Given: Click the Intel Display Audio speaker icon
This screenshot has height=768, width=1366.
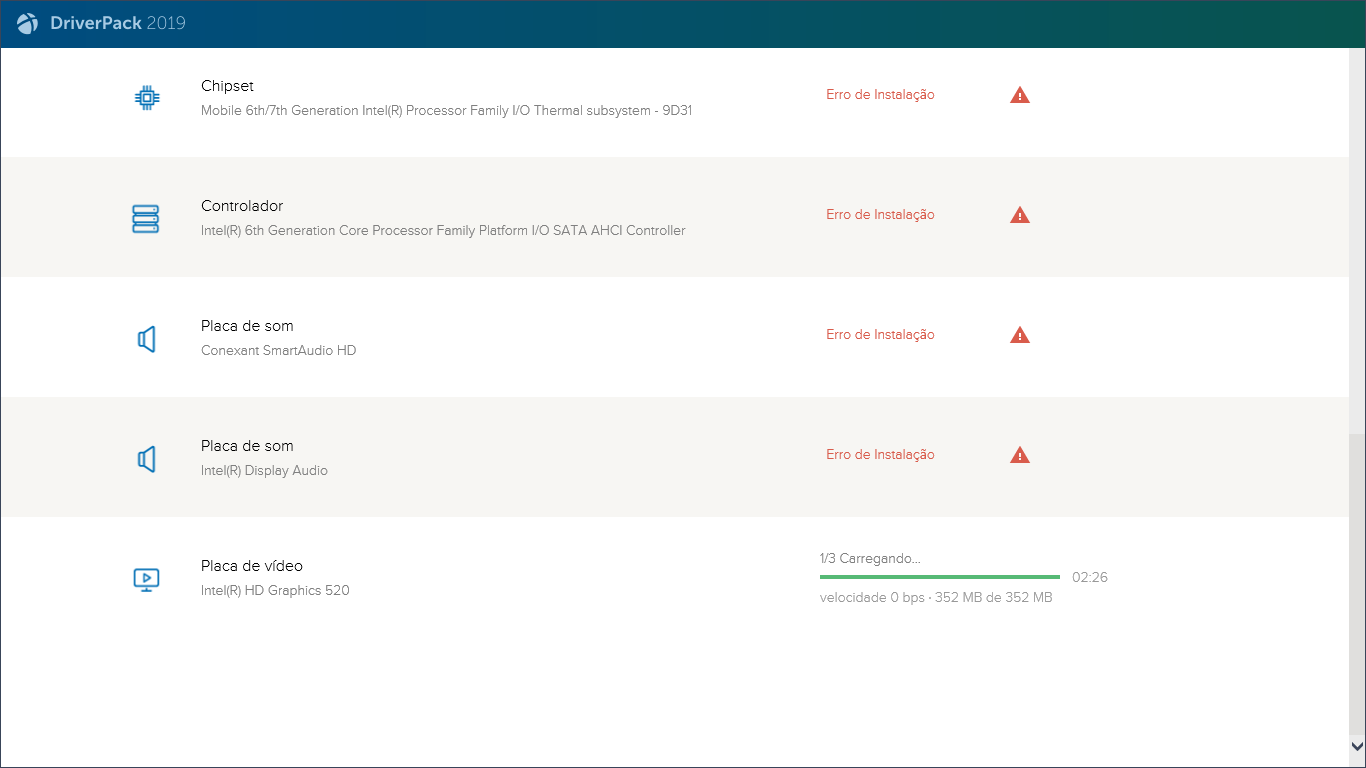Looking at the screenshot, I should pyautogui.click(x=146, y=460).
